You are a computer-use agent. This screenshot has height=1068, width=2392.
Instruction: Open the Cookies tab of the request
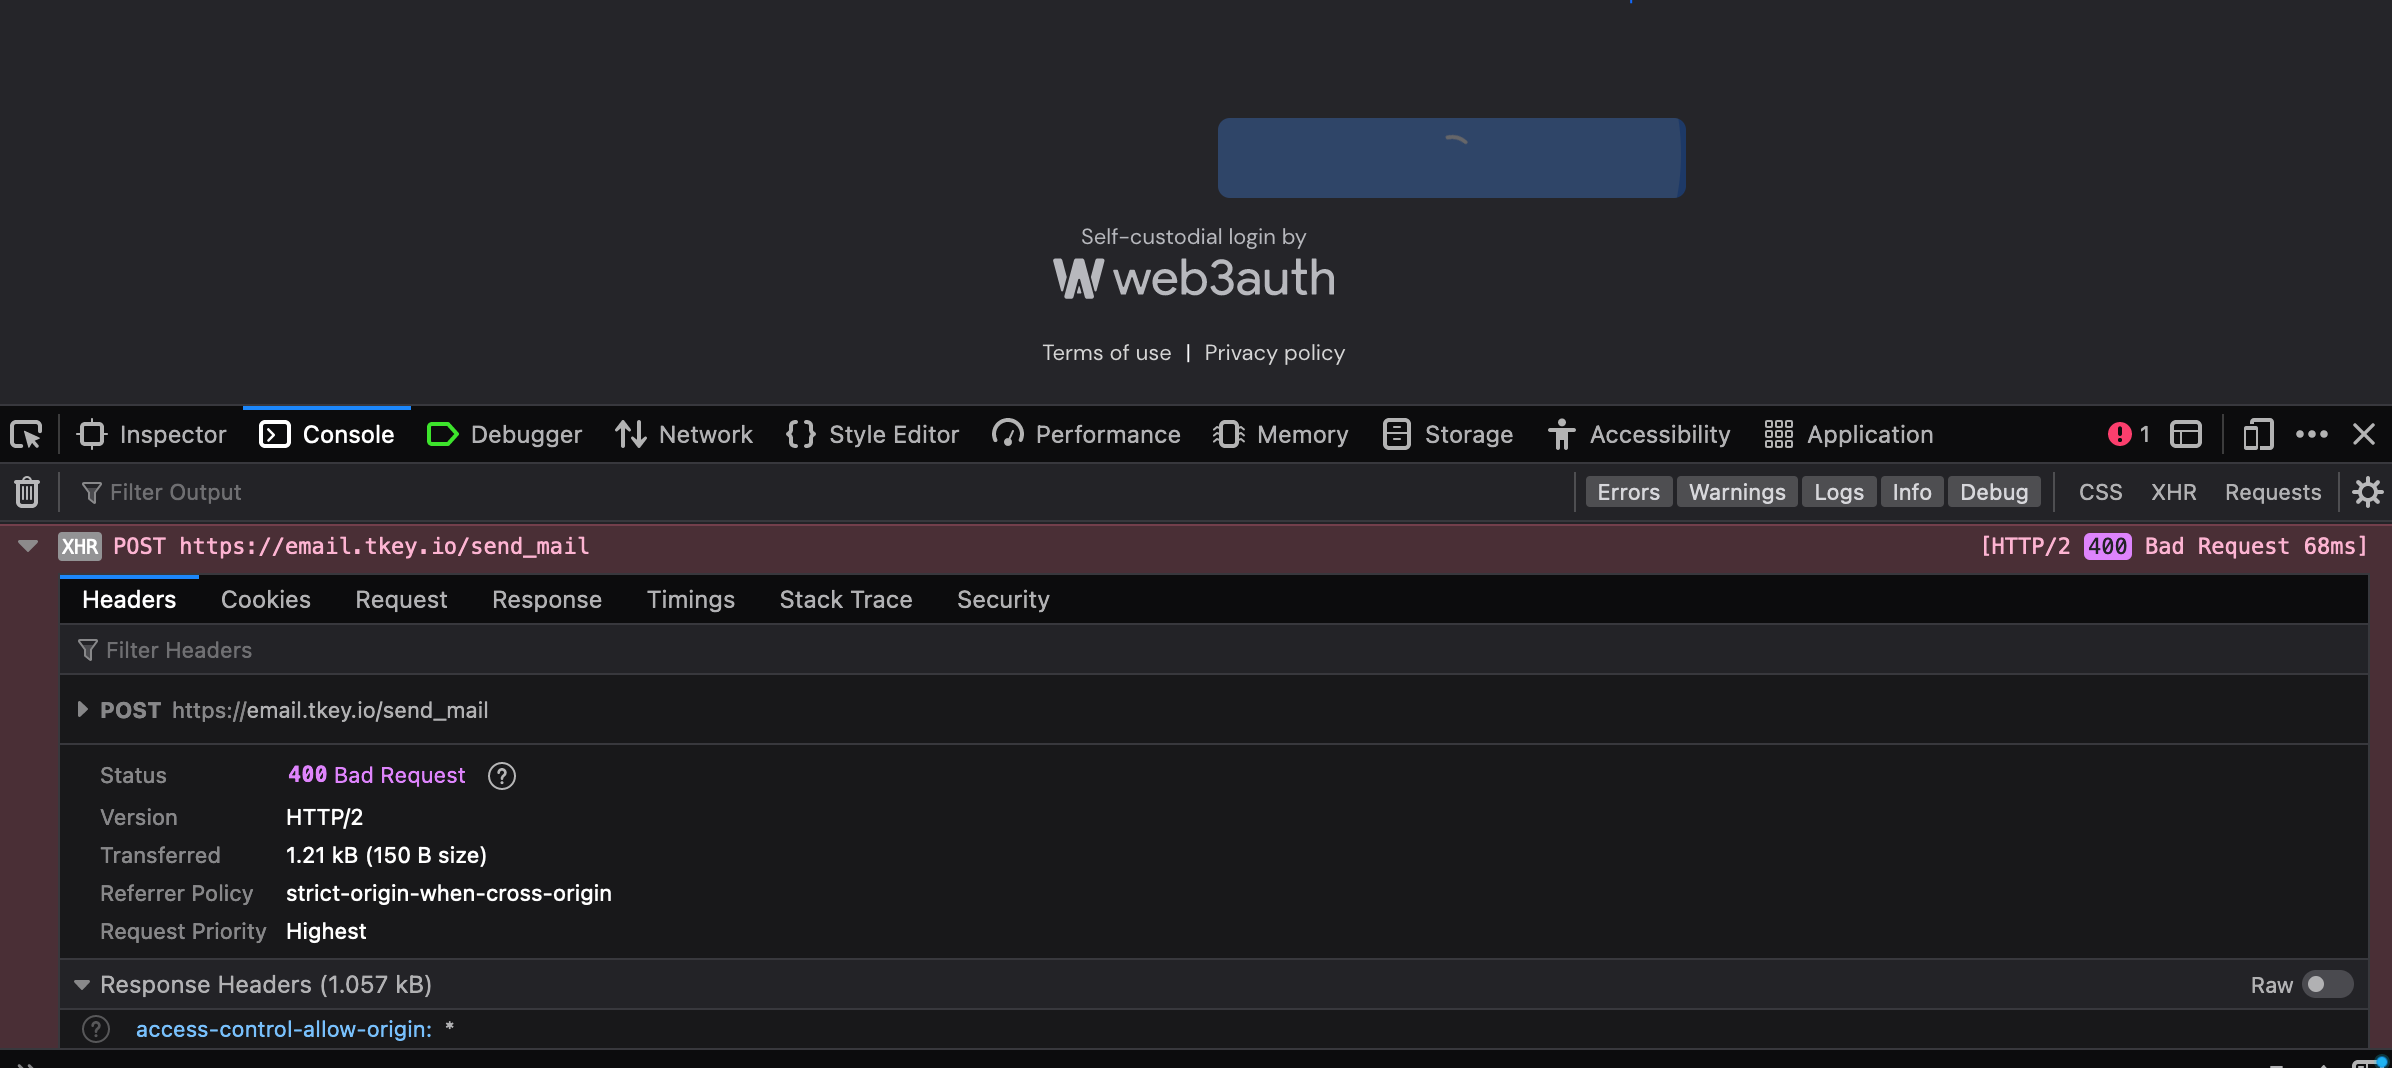point(265,599)
